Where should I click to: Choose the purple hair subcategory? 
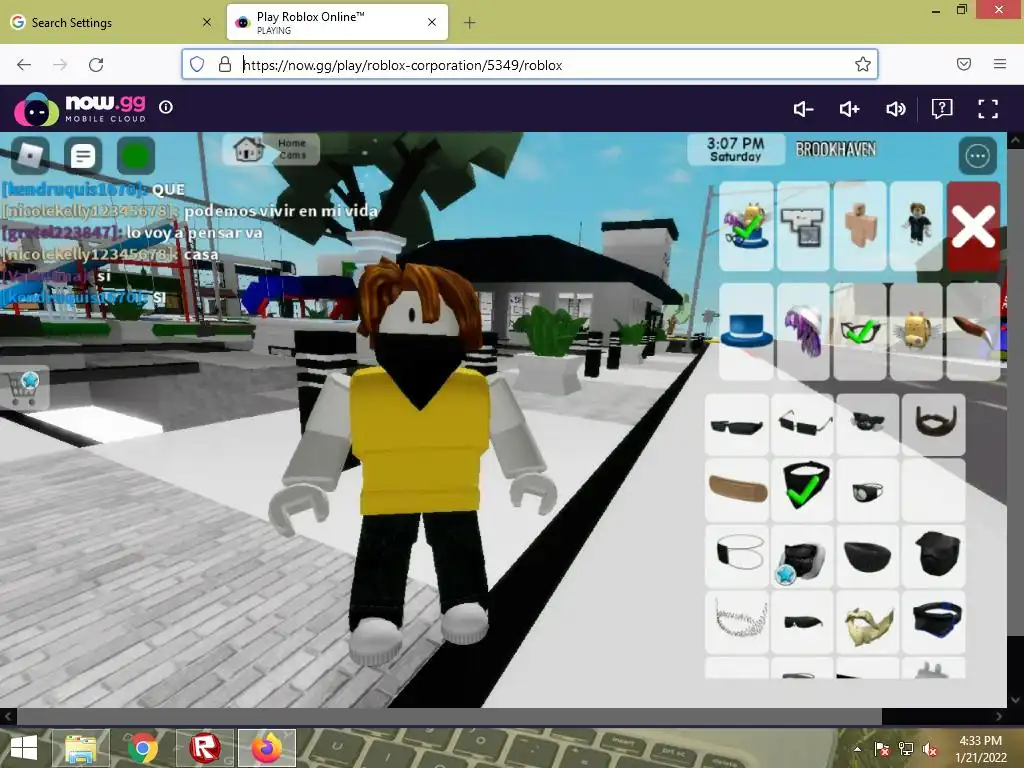(803, 332)
